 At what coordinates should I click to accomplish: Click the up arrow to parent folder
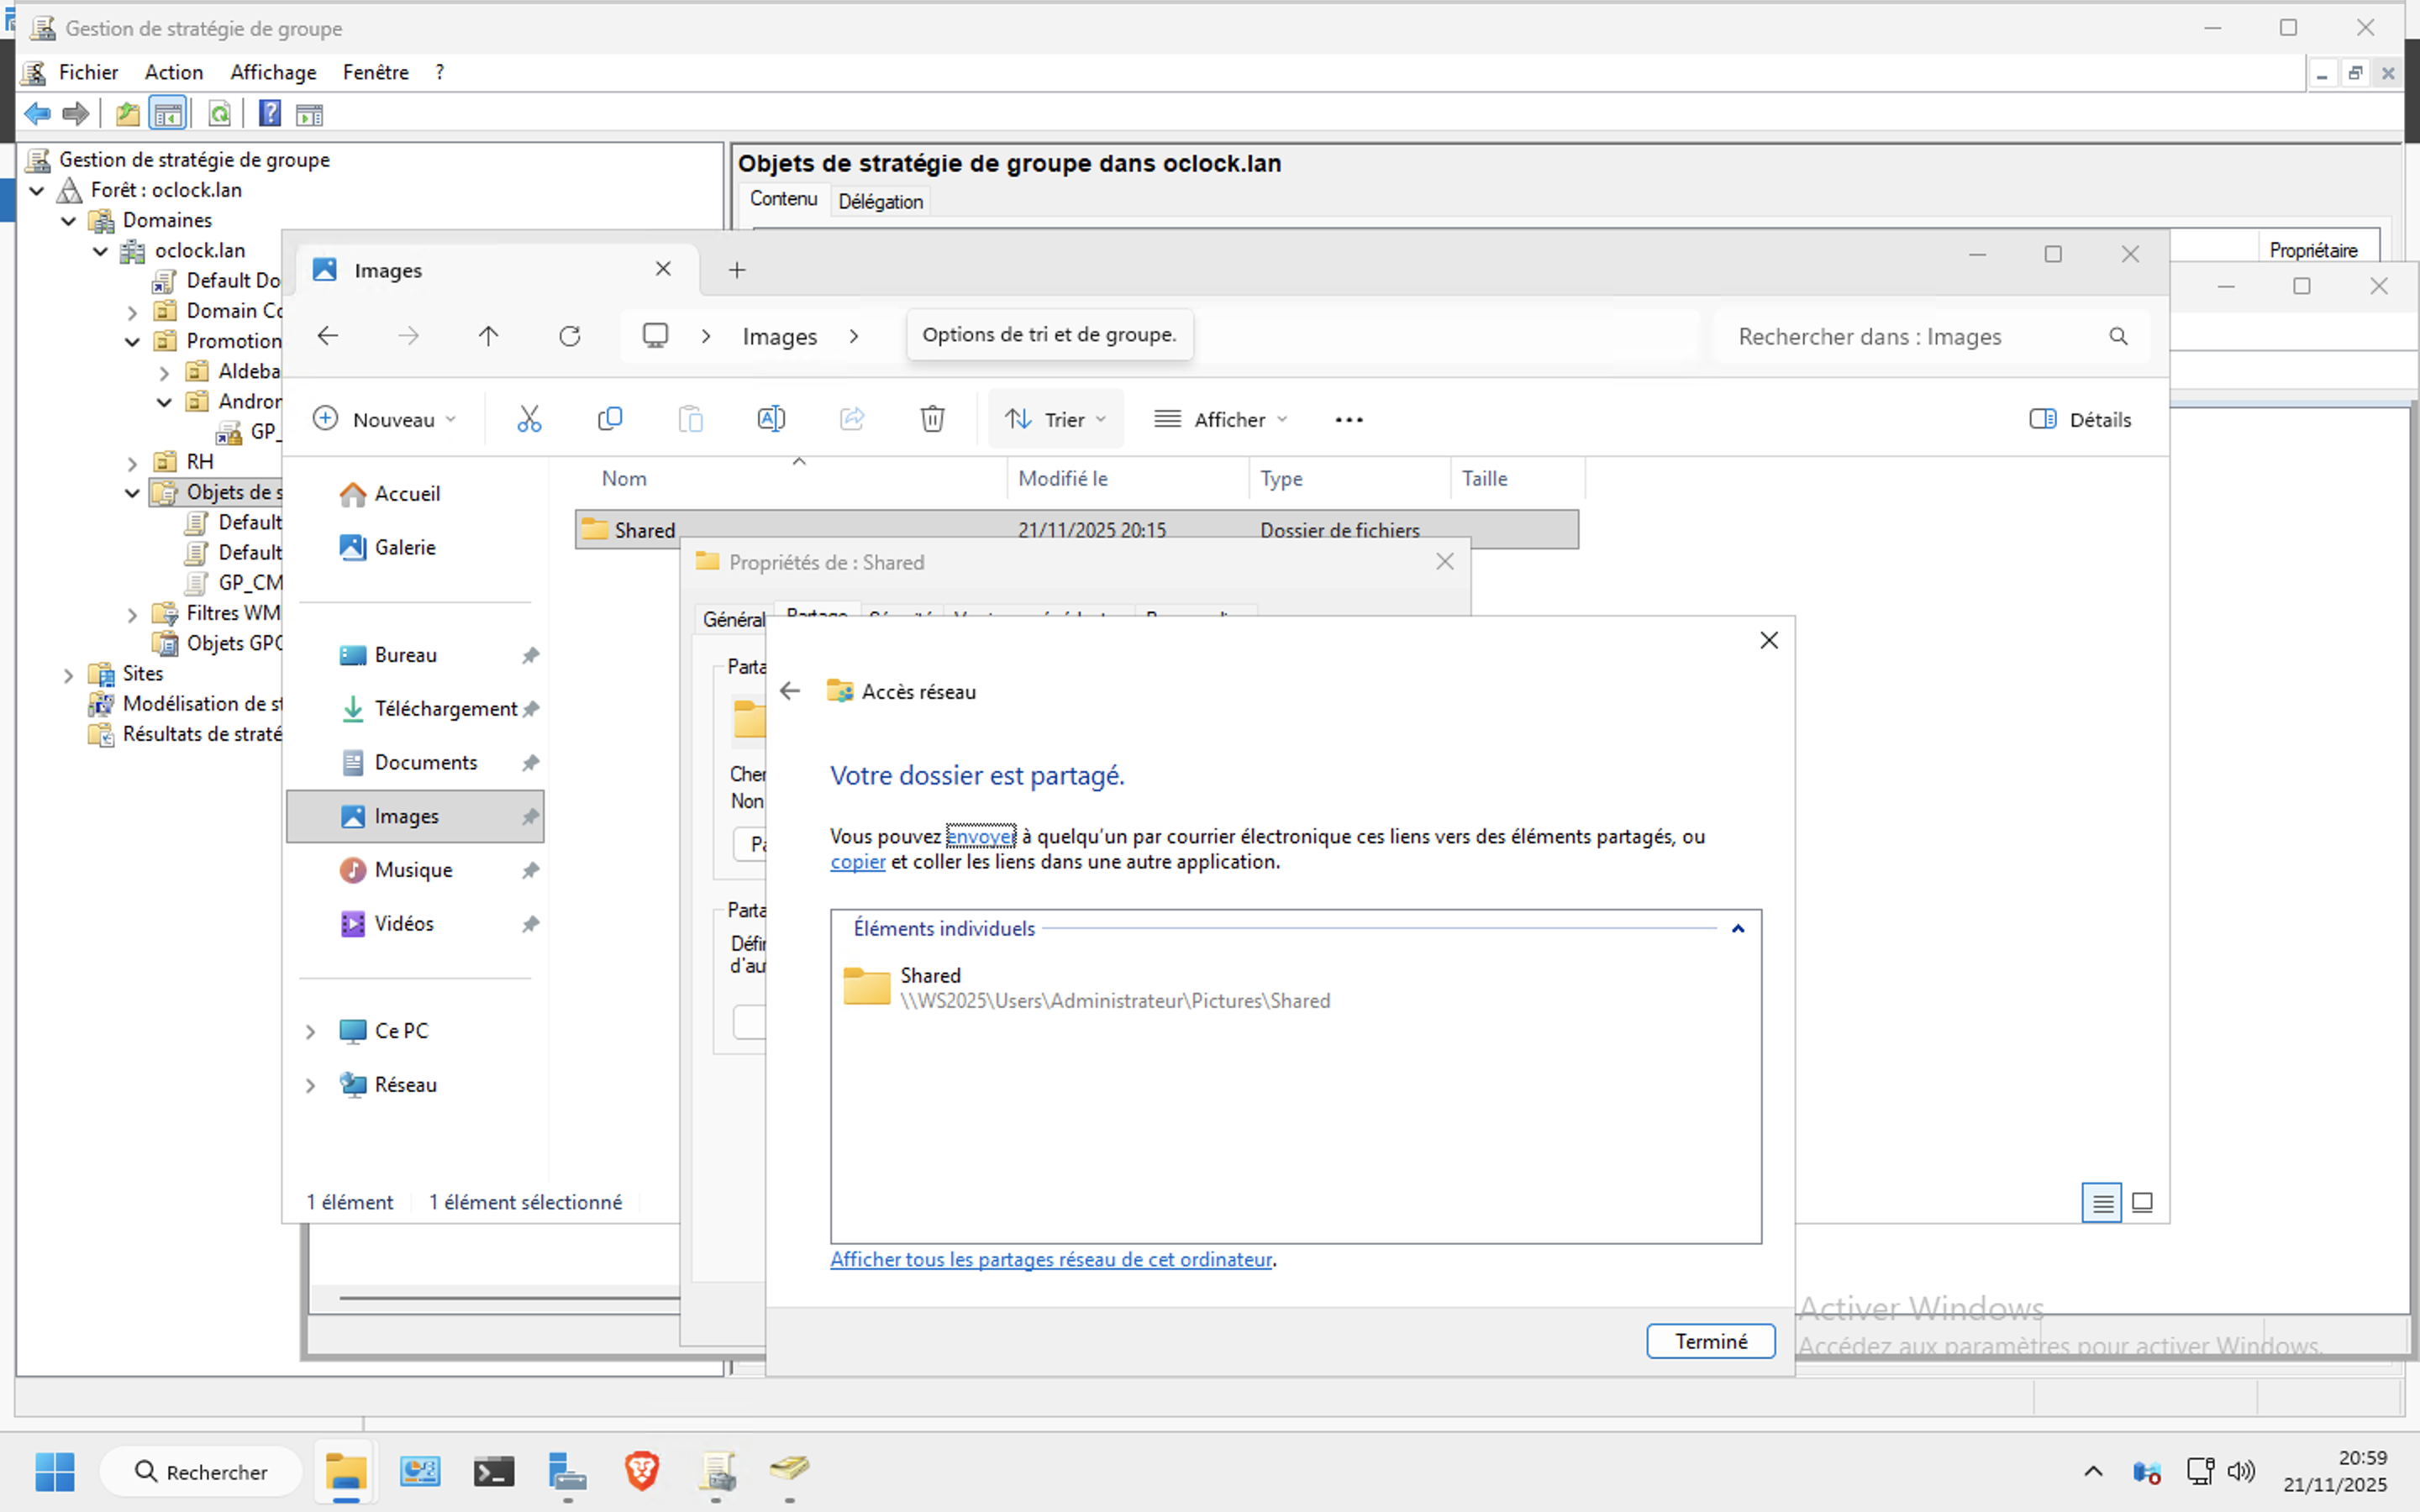tap(488, 336)
